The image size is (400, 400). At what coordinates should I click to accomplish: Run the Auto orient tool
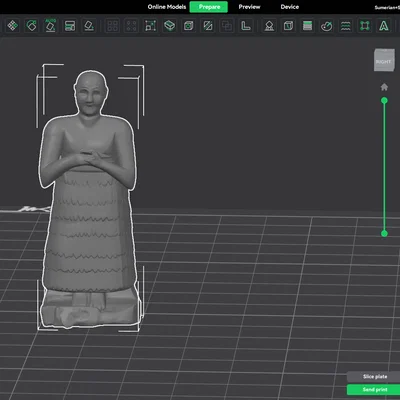coord(50,26)
